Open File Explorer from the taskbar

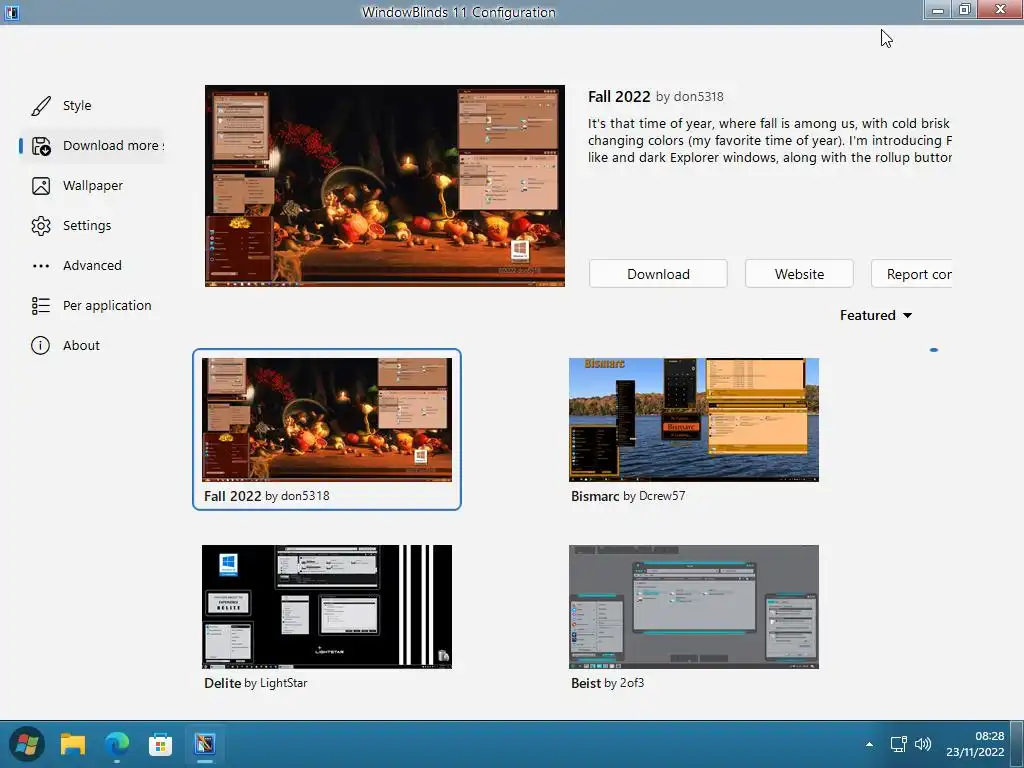click(x=72, y=744)
